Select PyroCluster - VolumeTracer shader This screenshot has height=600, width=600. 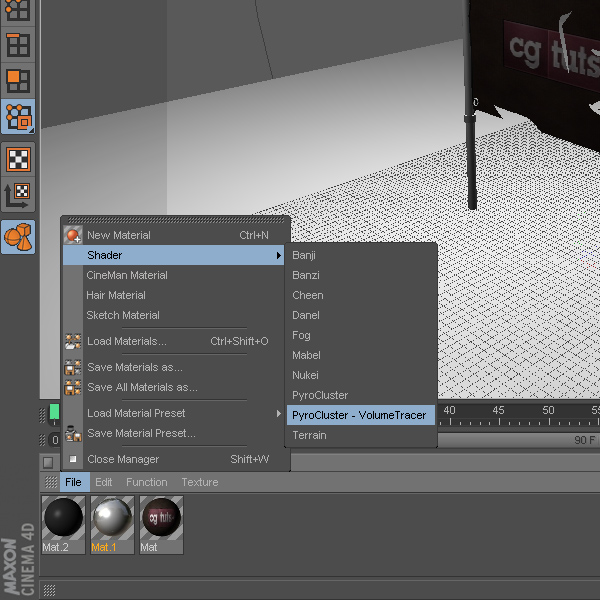(x=361, y=415)
